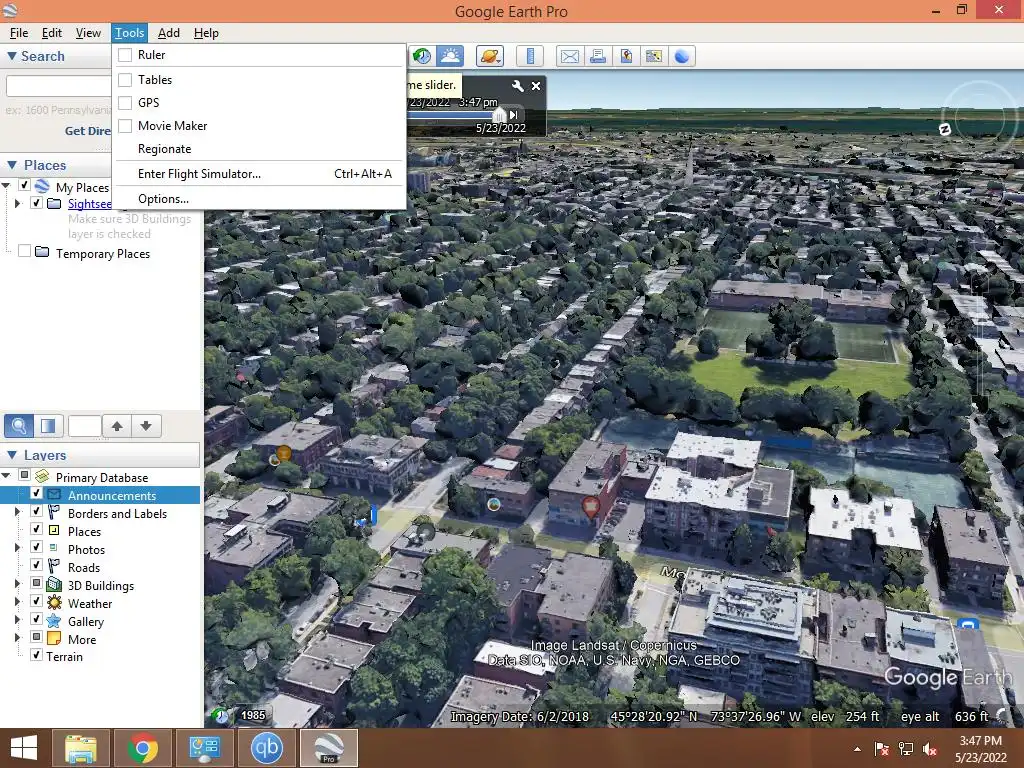
Task: Click the 1985 historical imagery button
Action: click(253, 715)
